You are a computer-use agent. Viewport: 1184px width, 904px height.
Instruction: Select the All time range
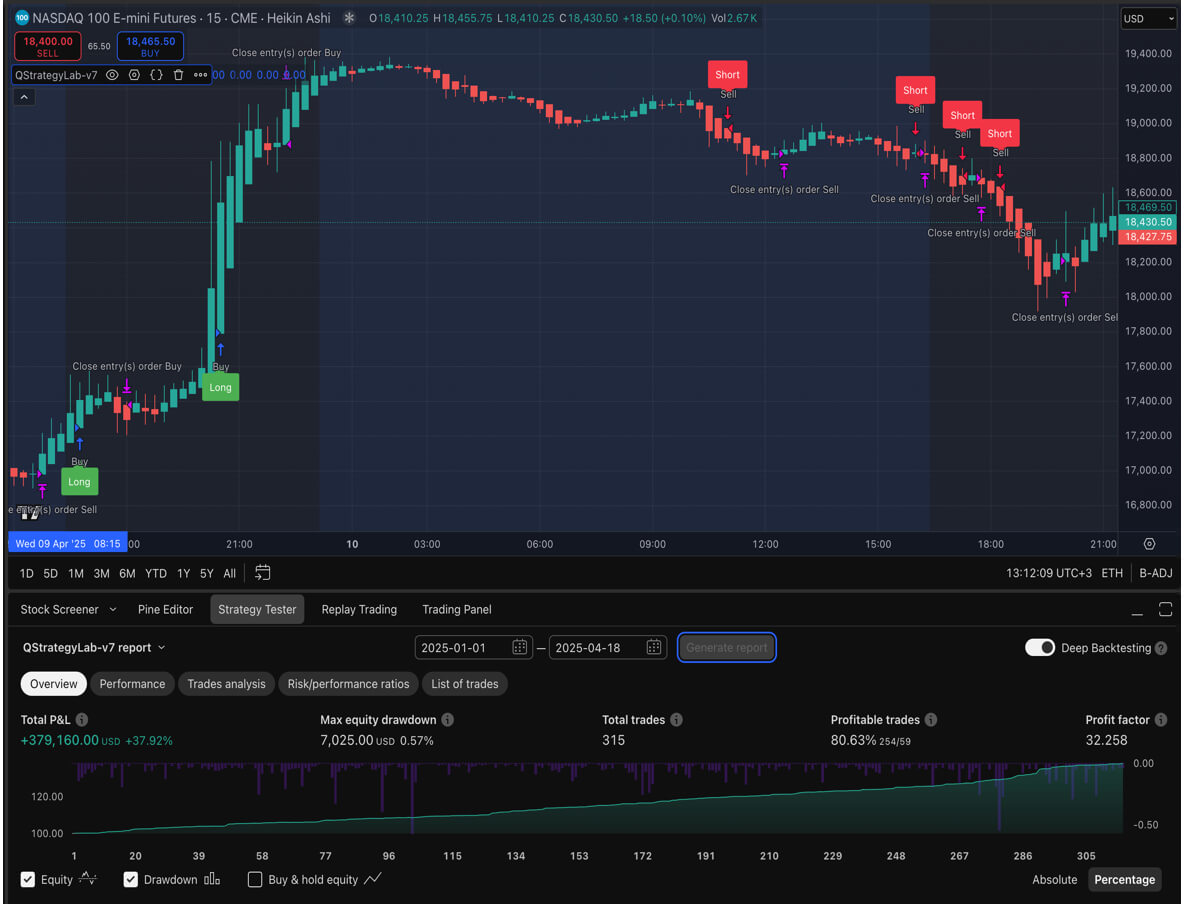(x=230, y=573)
